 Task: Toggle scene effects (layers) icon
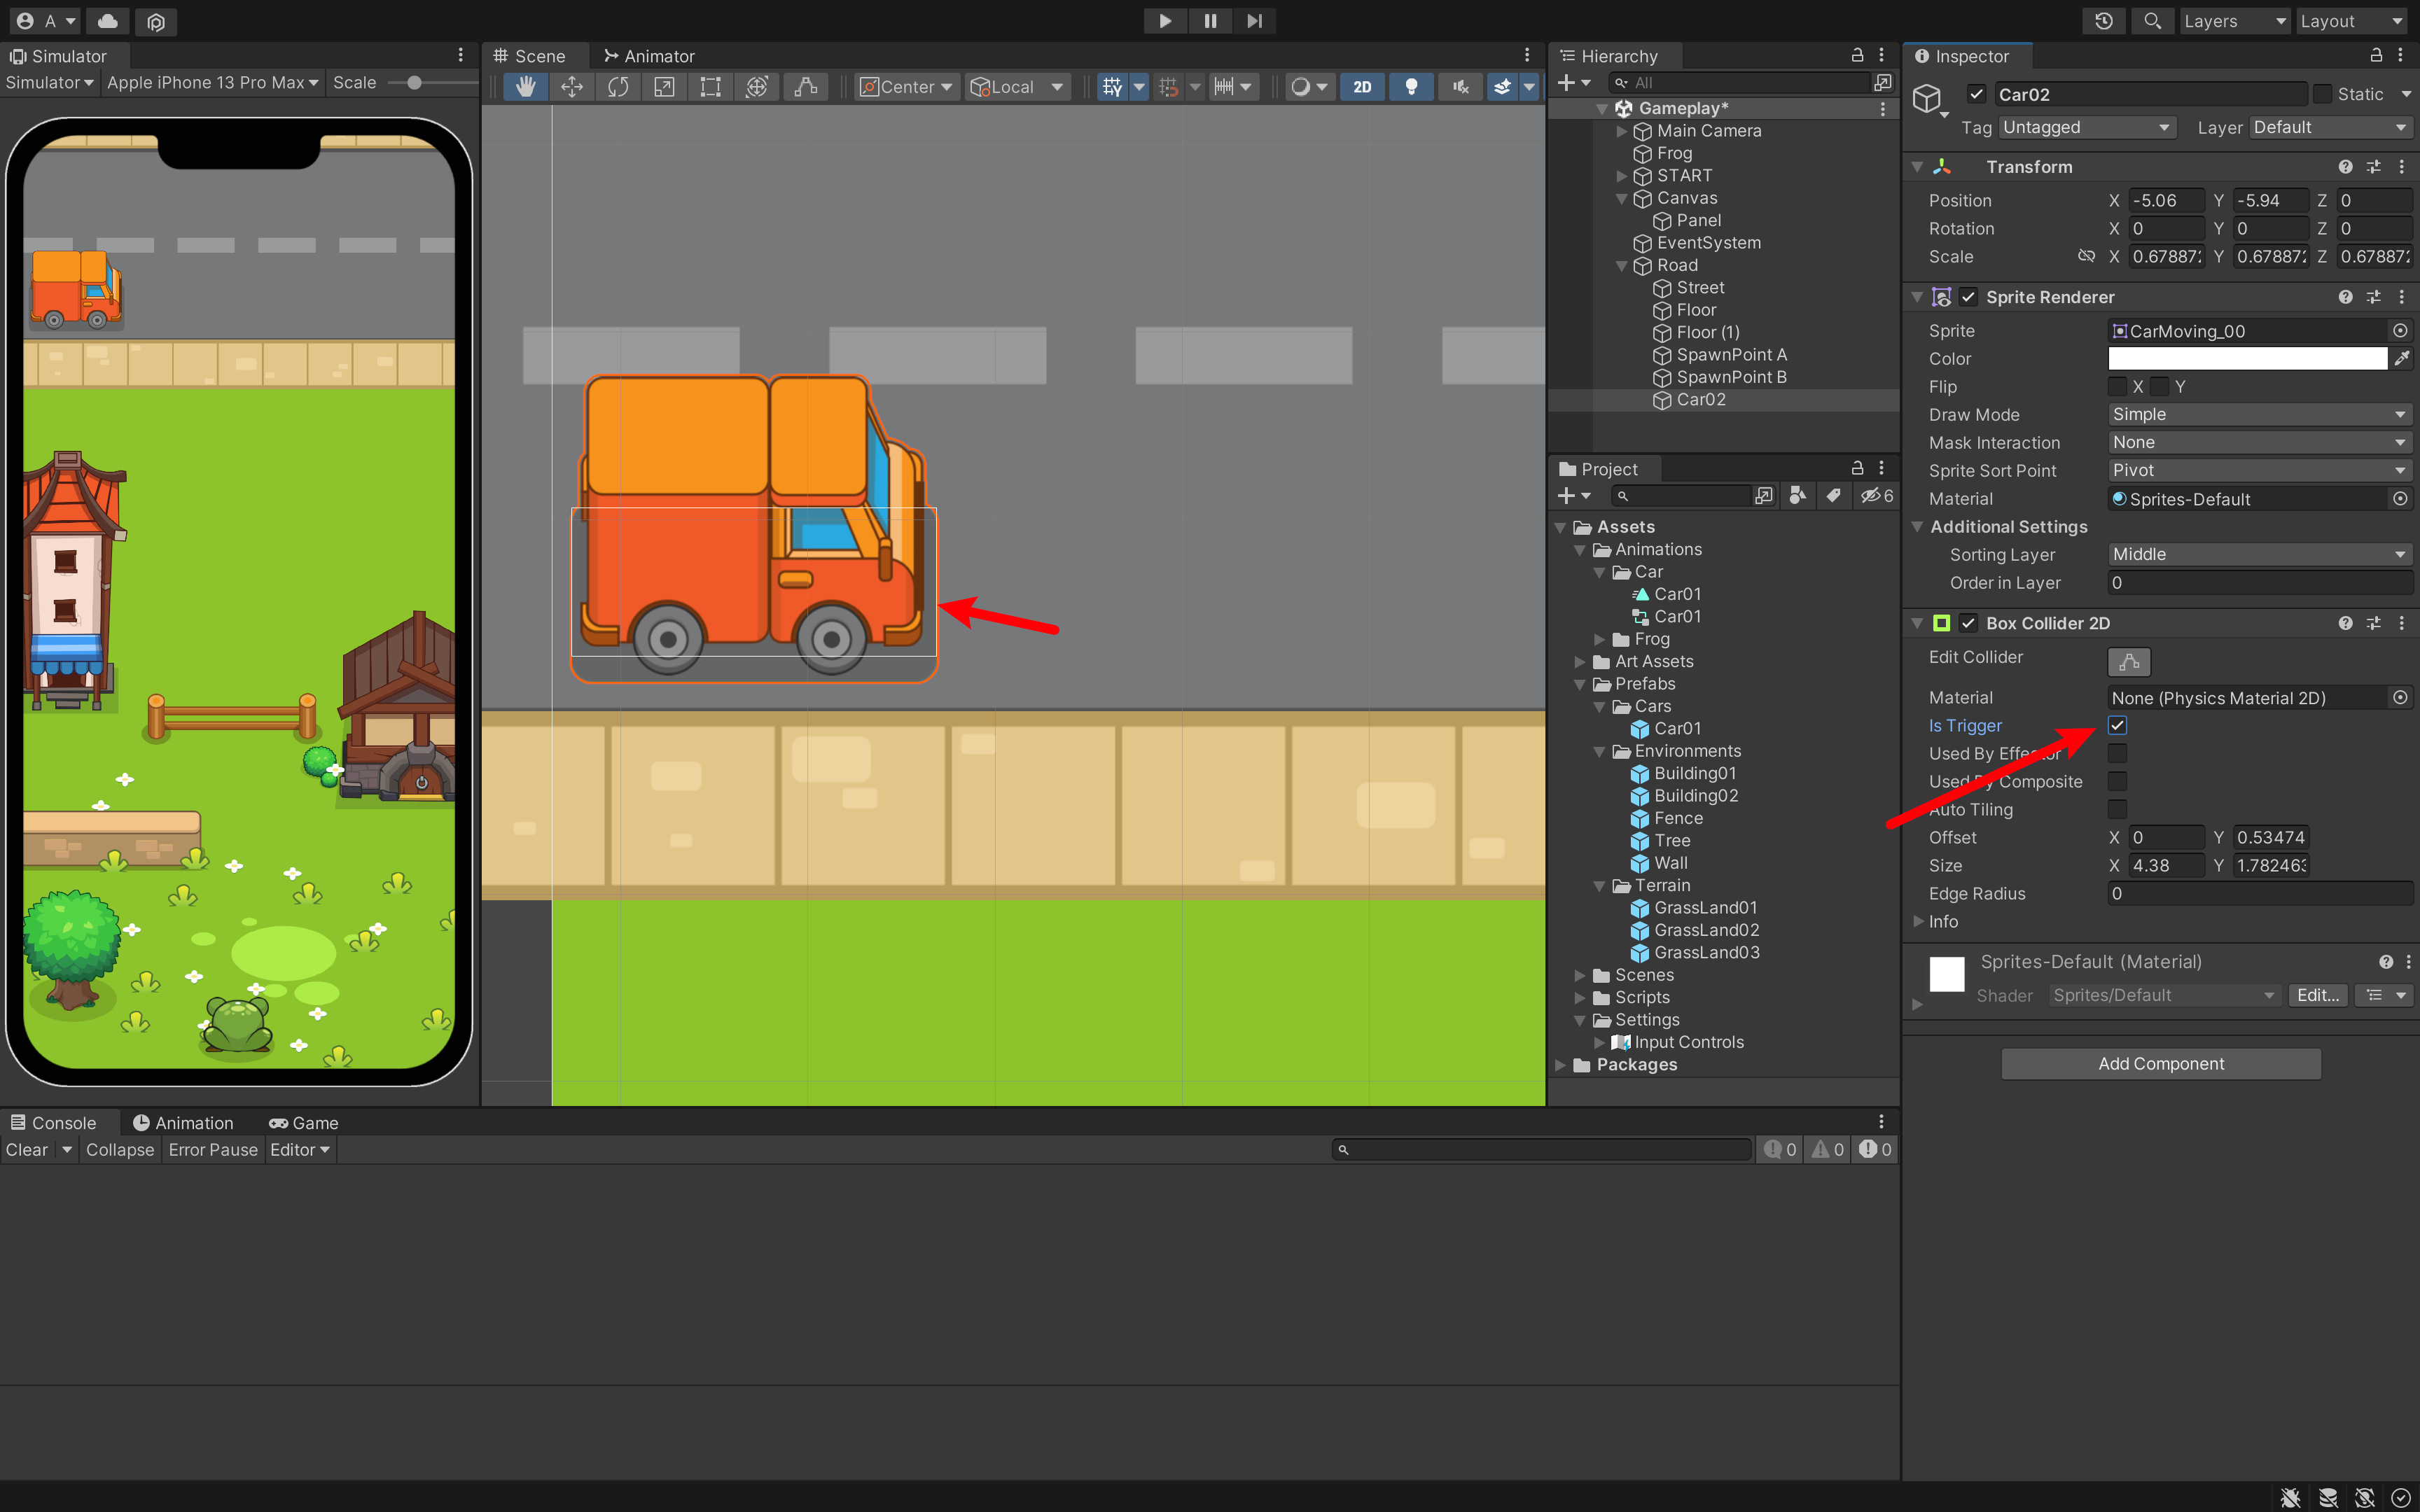pos(1502,87)
